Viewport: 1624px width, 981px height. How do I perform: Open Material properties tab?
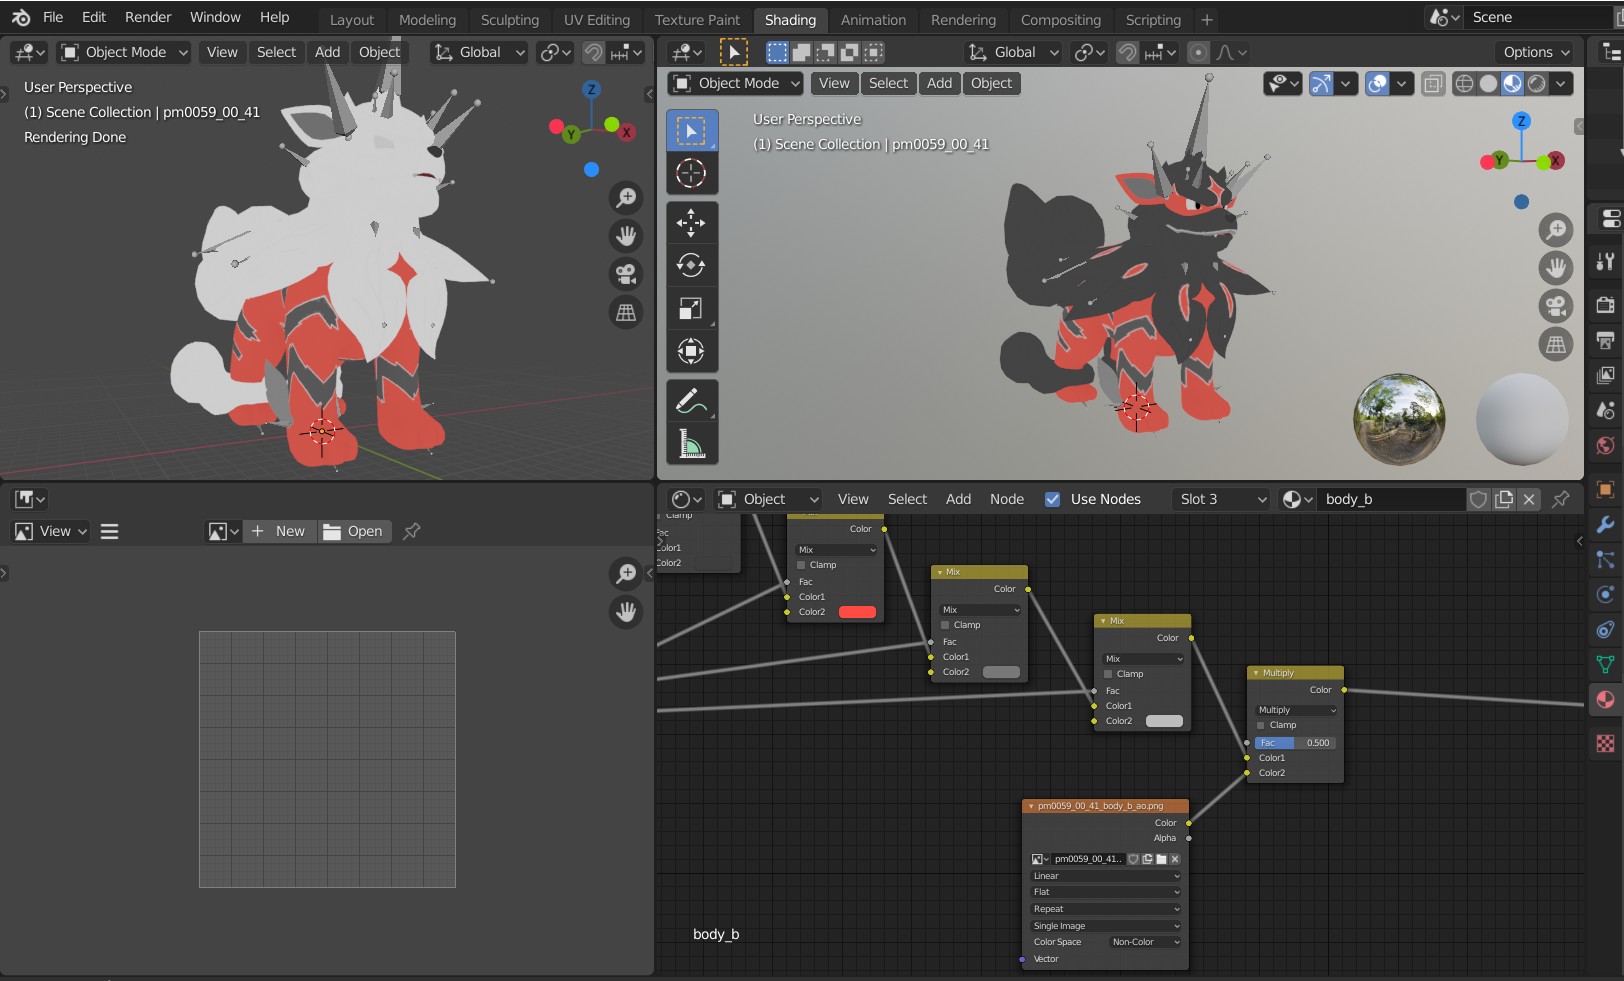[x=1605, y=699]
